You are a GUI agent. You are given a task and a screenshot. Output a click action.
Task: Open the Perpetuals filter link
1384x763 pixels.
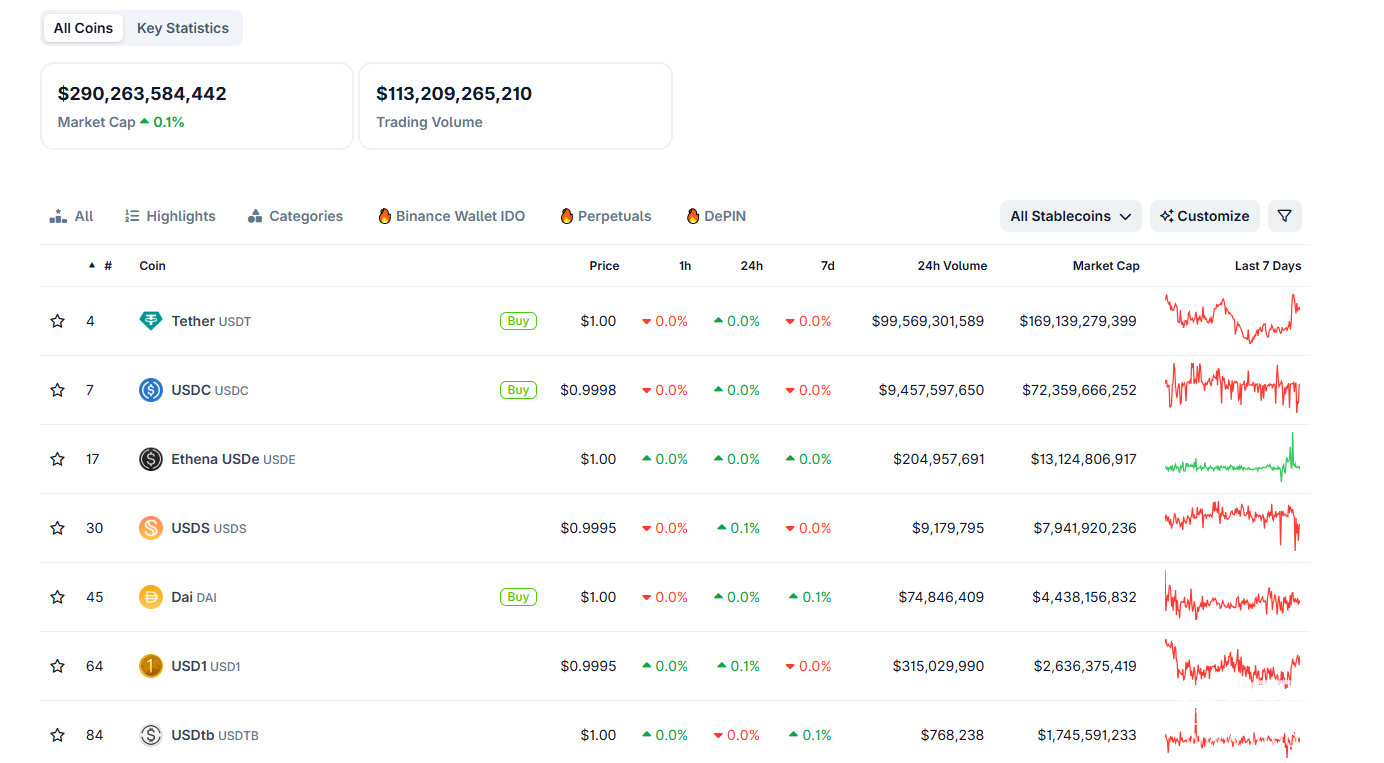pos(605,216)
